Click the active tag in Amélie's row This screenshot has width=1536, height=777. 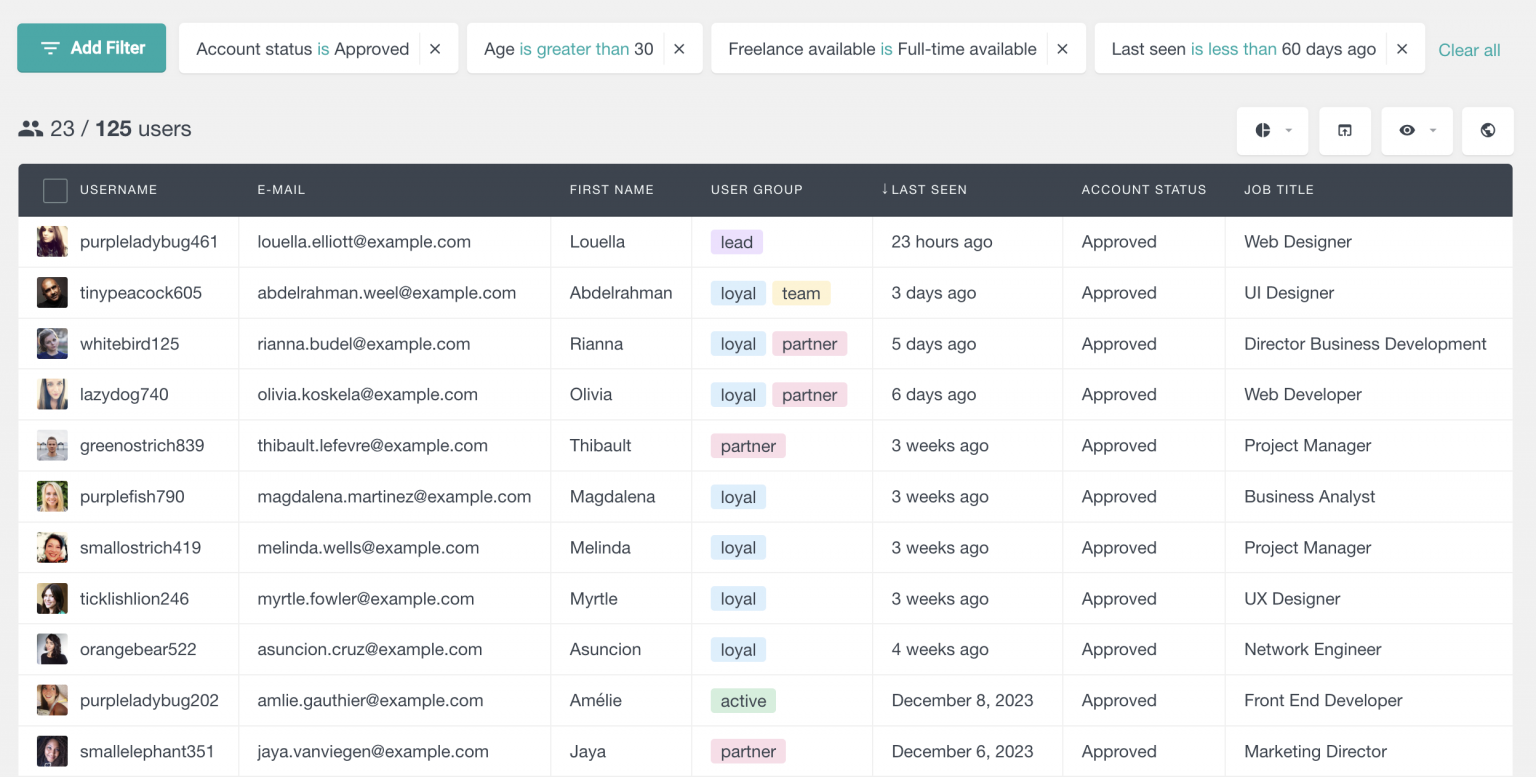[743, 701]
